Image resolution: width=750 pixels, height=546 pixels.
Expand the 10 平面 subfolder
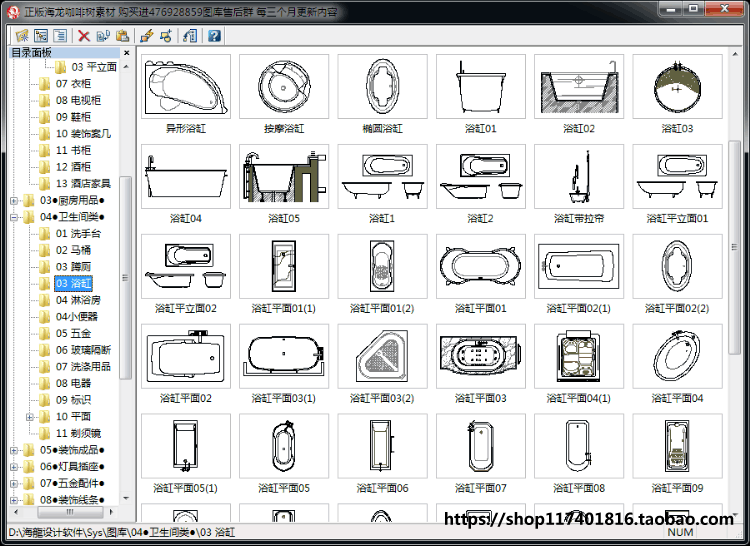30,417
